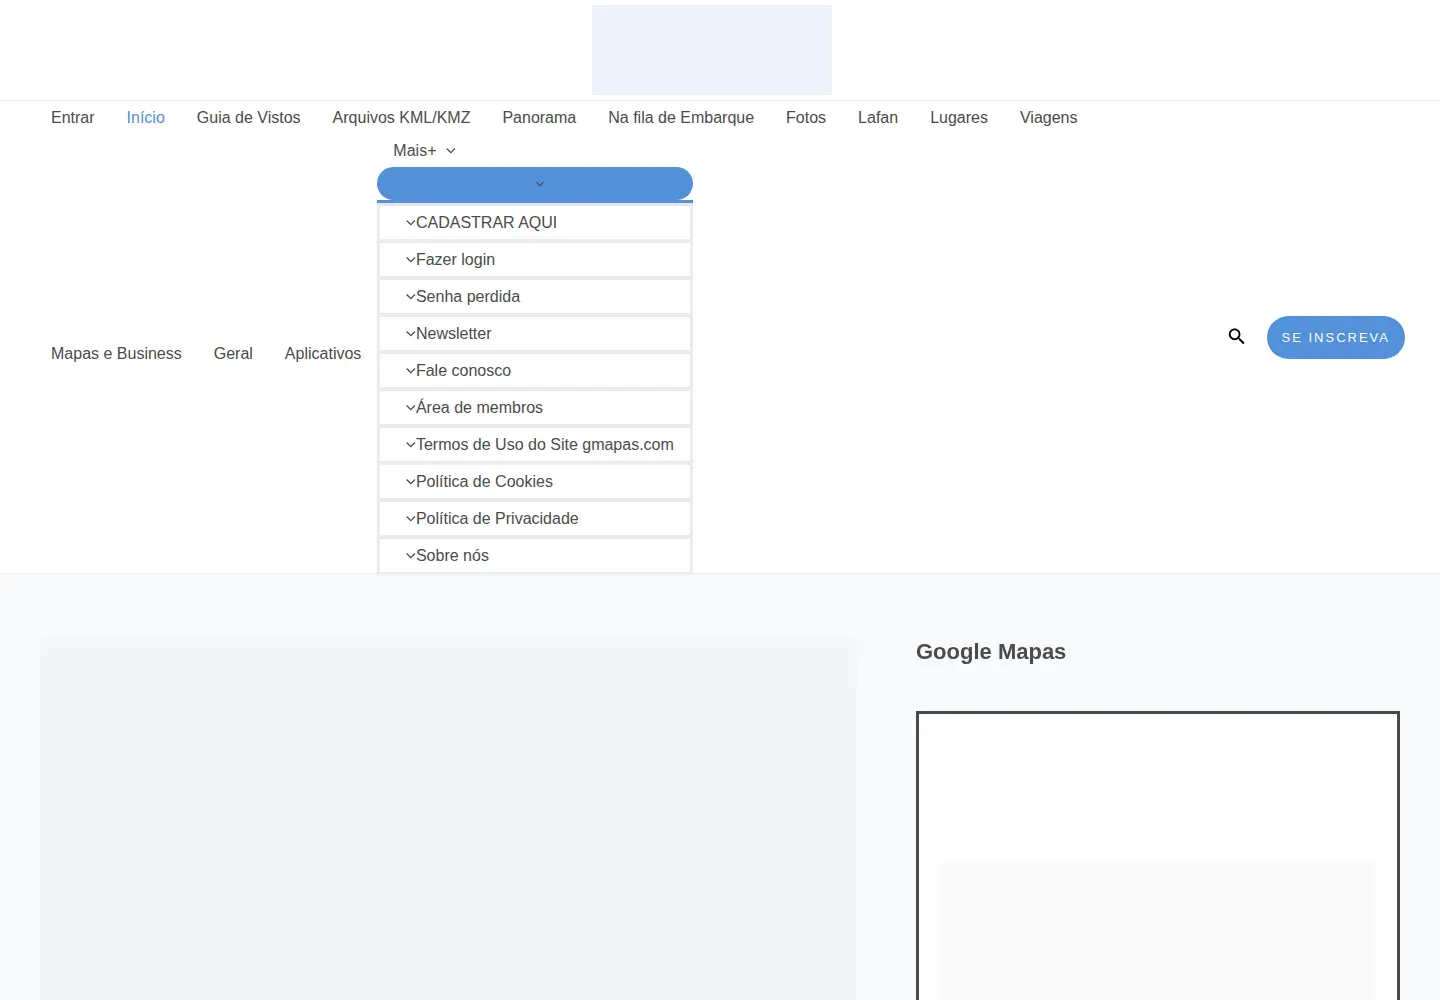Viewport: 1440px width, 1000px height.
Task: Click chevron beside Senha perdida
Action: pos(410,297)
